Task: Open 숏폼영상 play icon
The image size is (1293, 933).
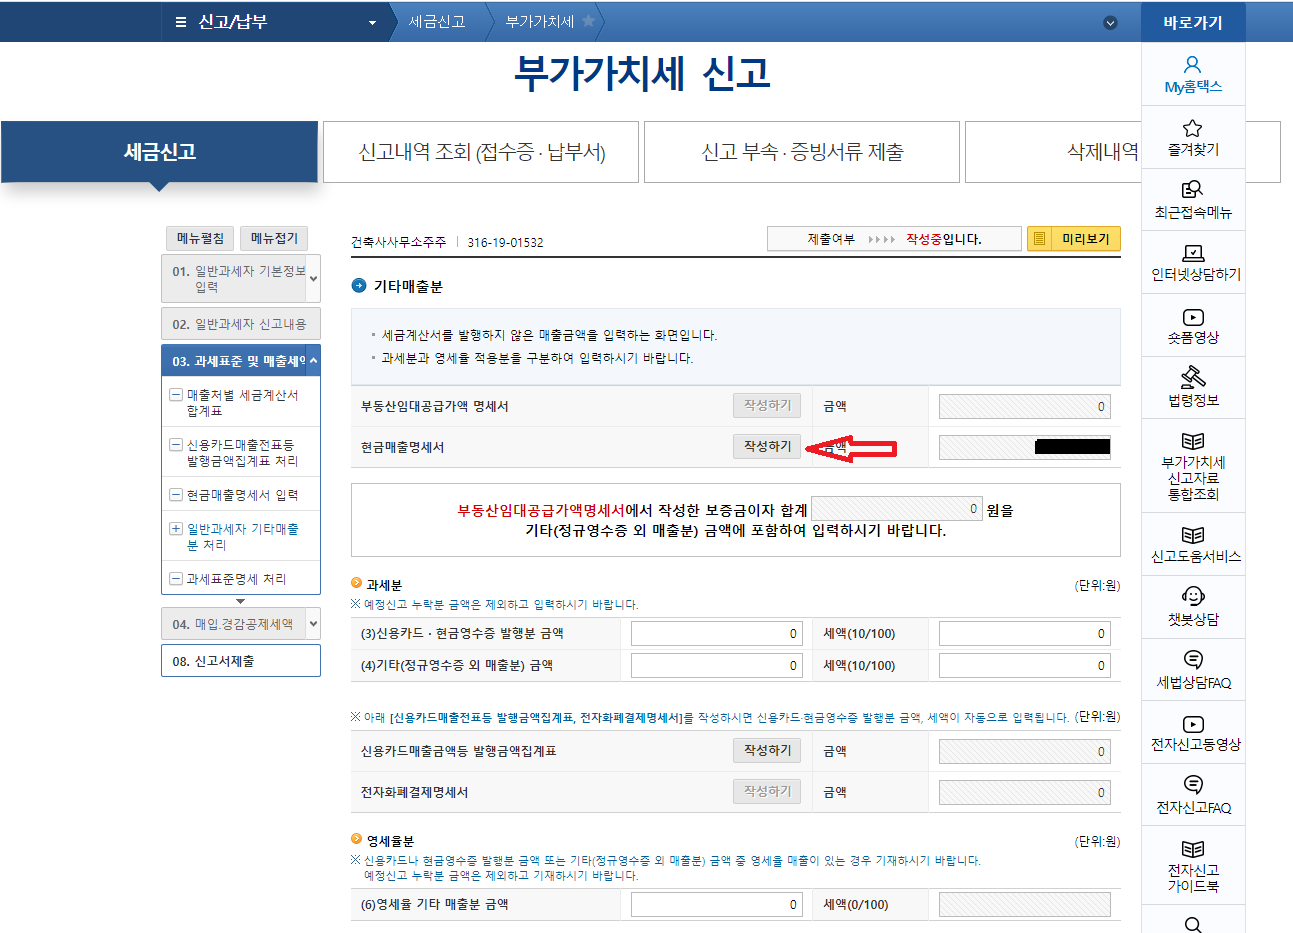Action: (x=1193, y=317)
